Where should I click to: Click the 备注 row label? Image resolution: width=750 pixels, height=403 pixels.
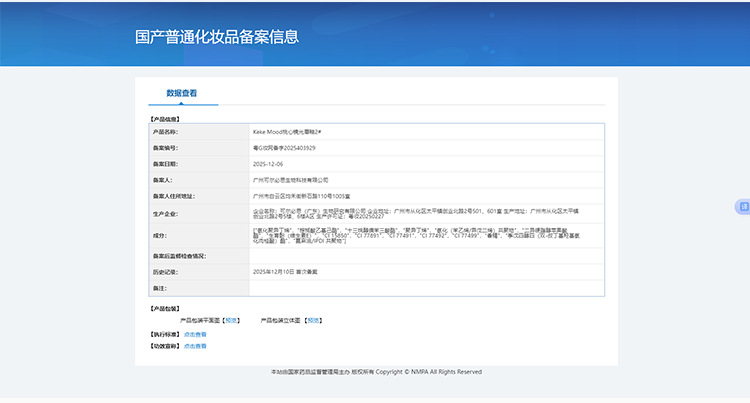[160, 288]
